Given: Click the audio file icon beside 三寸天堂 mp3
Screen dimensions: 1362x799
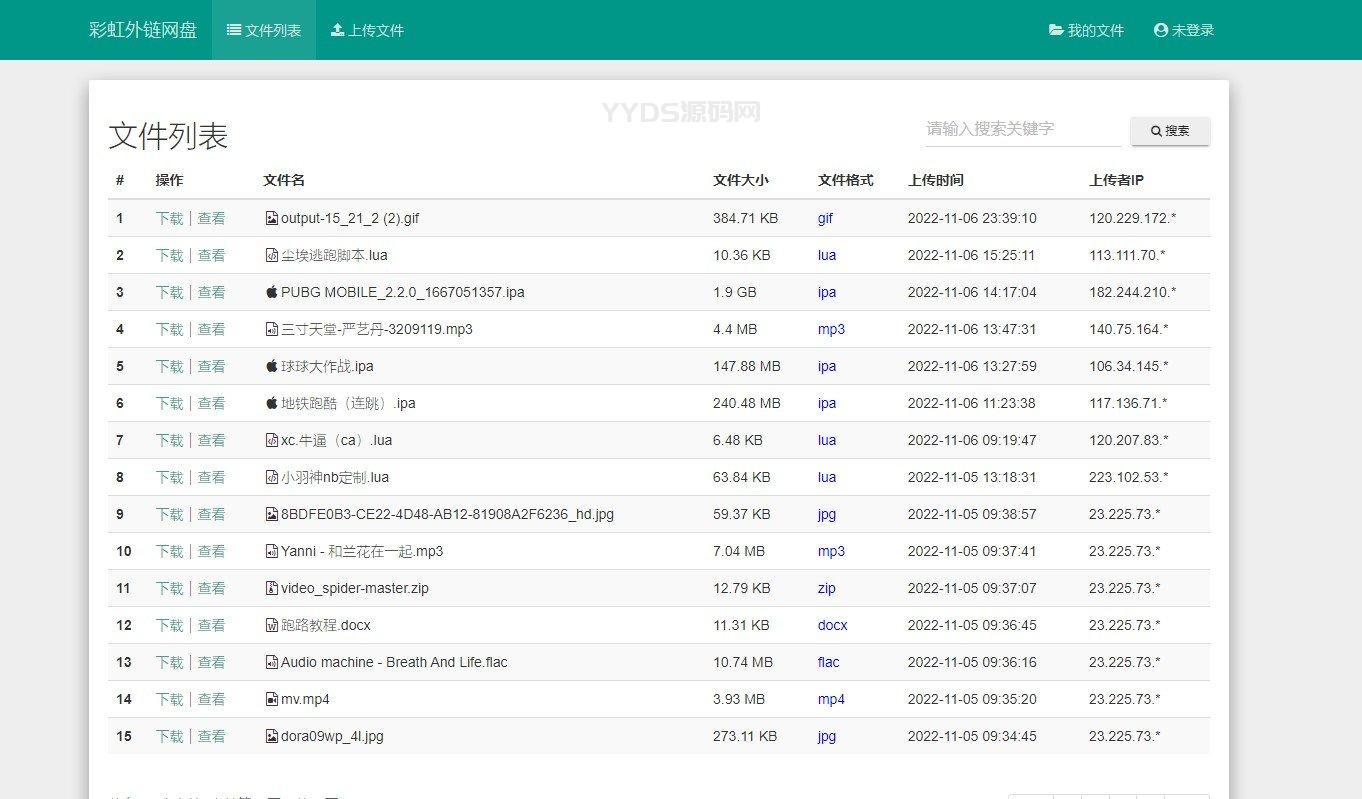Looking at the screenshot, I should pyautogui.click(x=271, y=329).
